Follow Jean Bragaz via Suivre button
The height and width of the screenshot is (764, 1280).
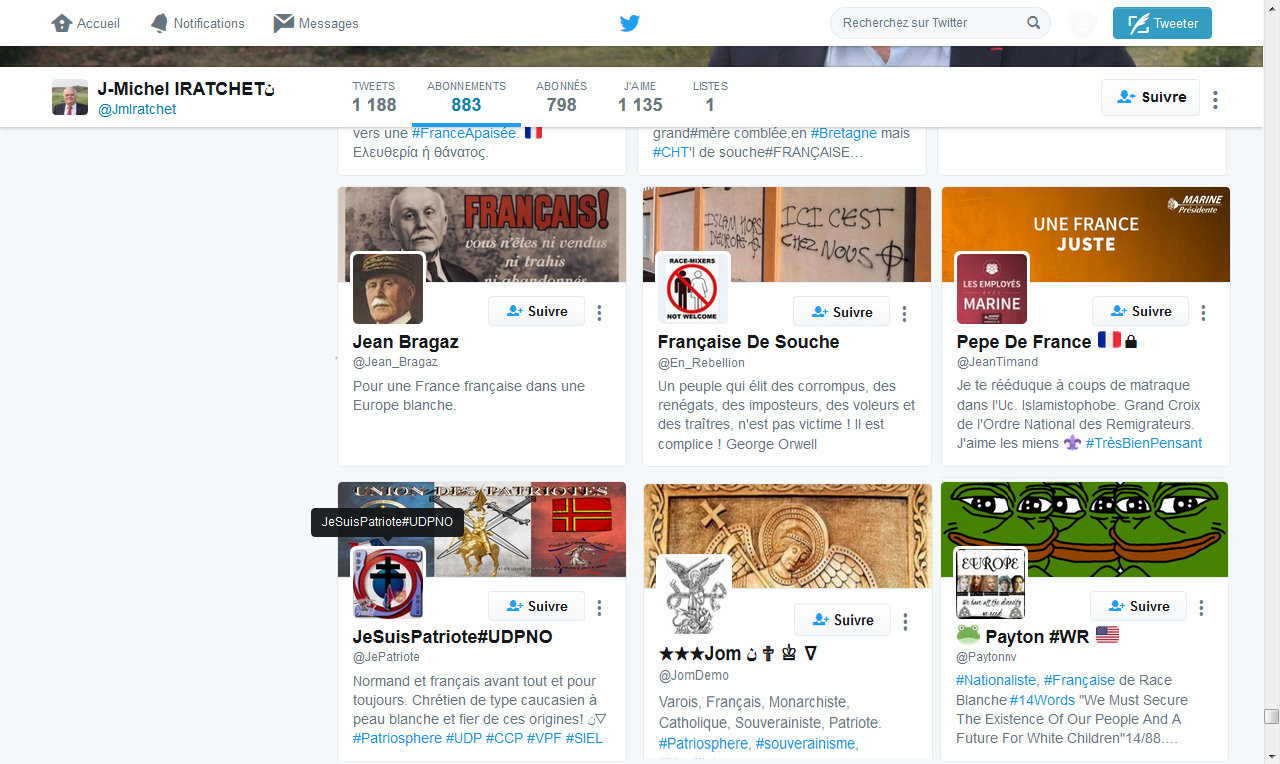(536, 311)
